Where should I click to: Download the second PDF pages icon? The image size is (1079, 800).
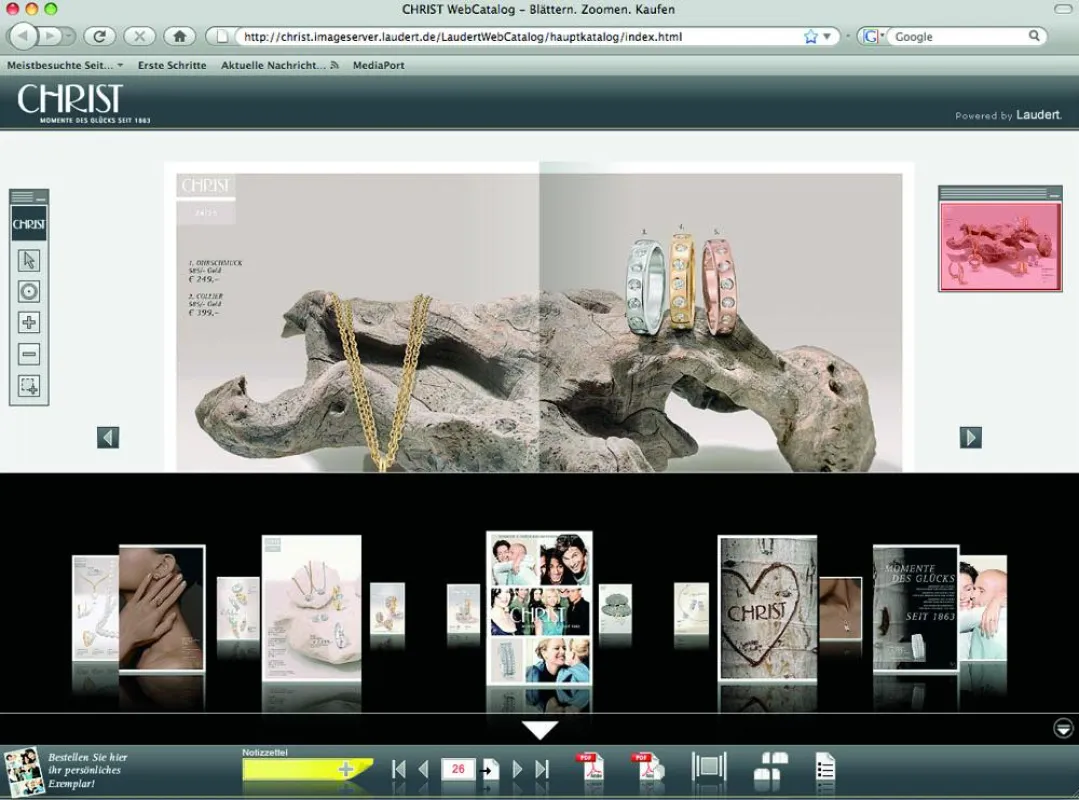648,767
